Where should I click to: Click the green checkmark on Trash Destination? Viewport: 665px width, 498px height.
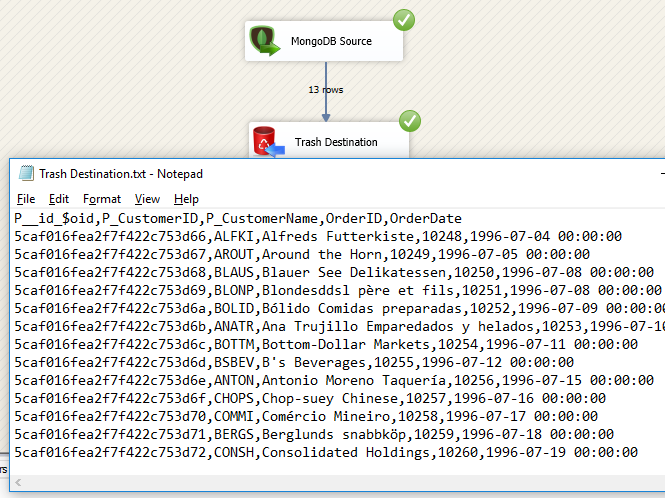tap(410, 121)
